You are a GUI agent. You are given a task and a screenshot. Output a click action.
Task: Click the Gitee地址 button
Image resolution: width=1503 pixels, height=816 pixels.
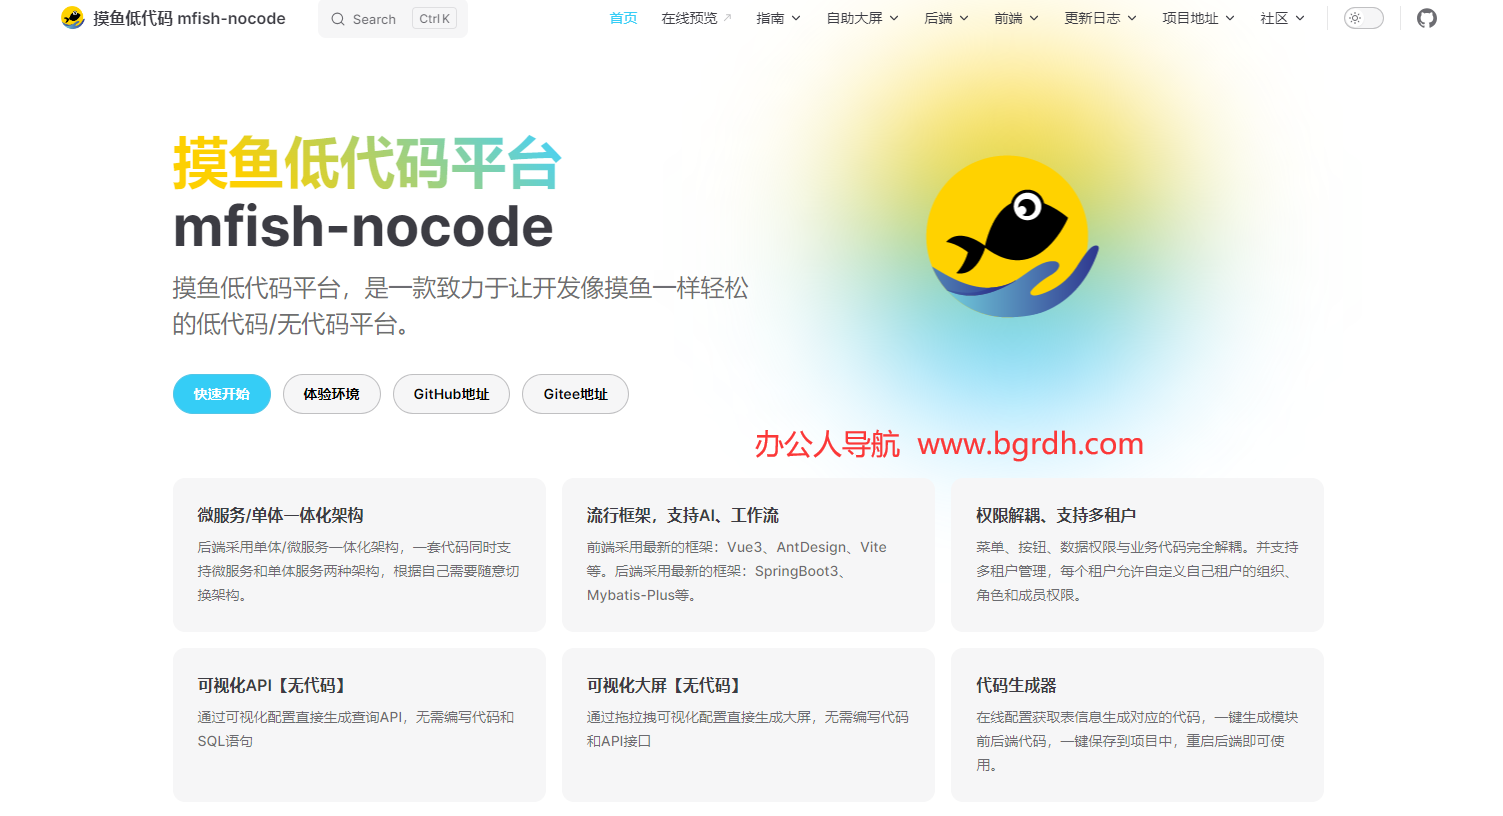pyautogui.click(x=575, y=394)
